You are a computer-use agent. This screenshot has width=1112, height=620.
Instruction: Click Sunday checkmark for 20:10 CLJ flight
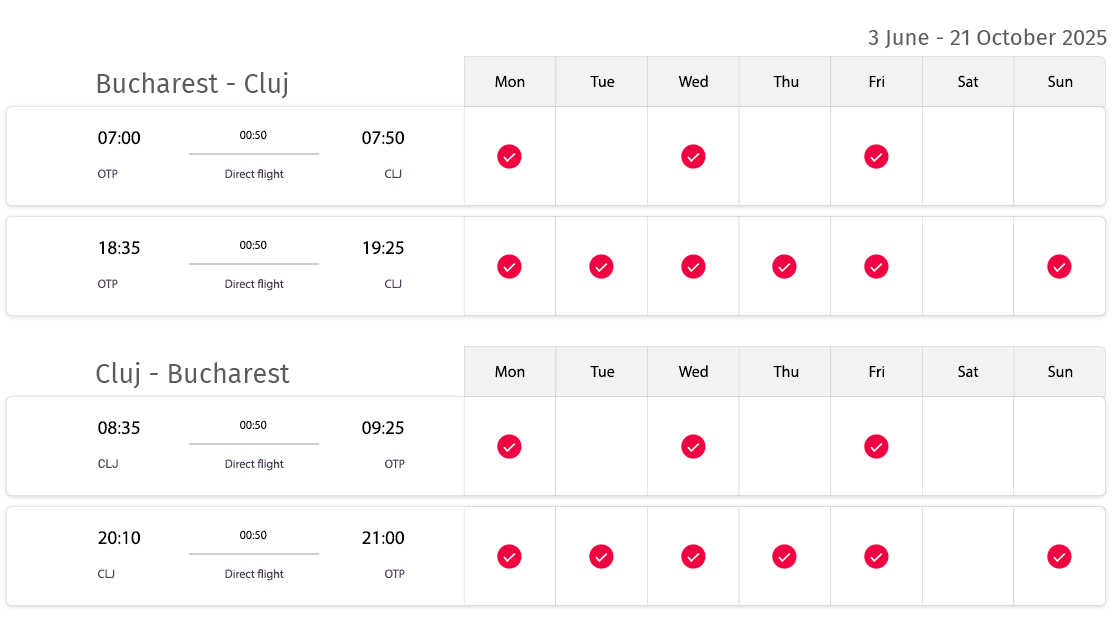[1059, 557]
